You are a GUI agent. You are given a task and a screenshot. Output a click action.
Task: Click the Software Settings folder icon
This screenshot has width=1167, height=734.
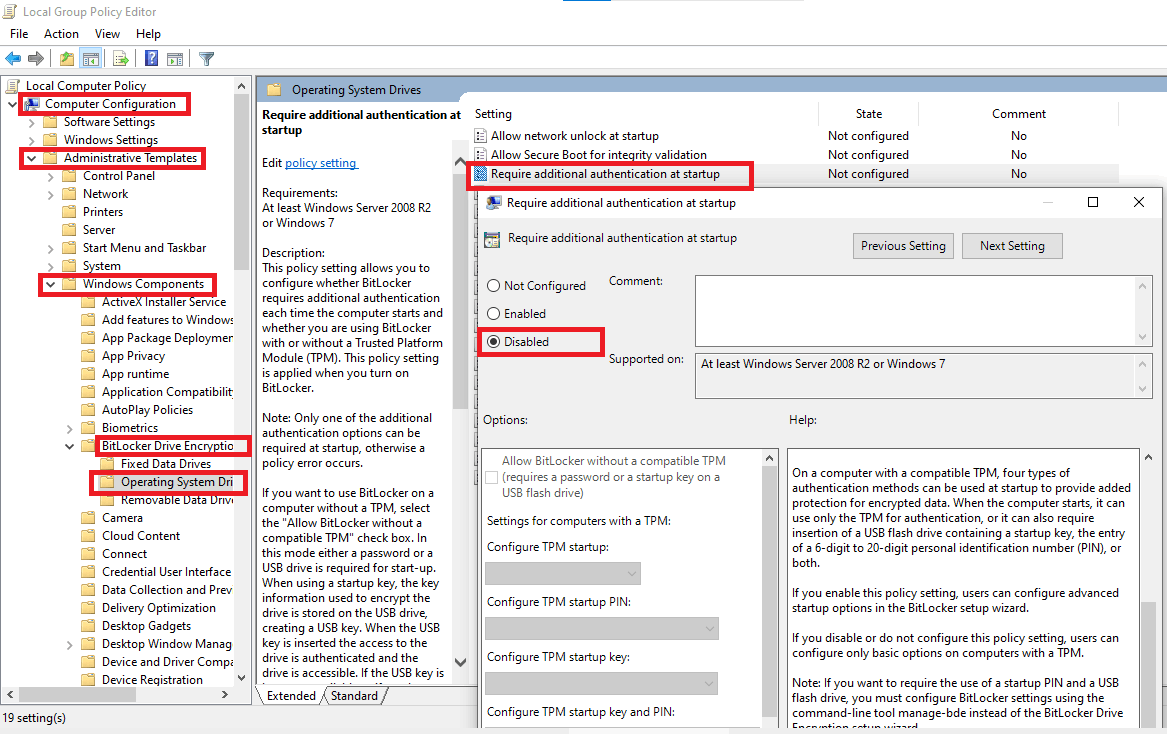click(x=51, y=121)
